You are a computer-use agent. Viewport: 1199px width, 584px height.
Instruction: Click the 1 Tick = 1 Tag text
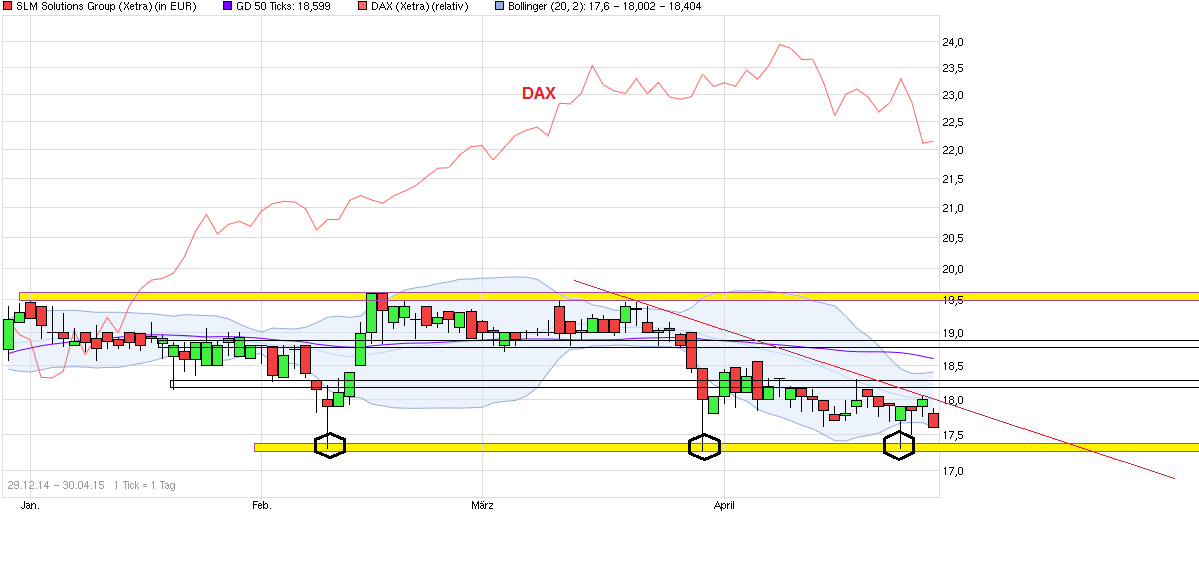click(145, 485)
